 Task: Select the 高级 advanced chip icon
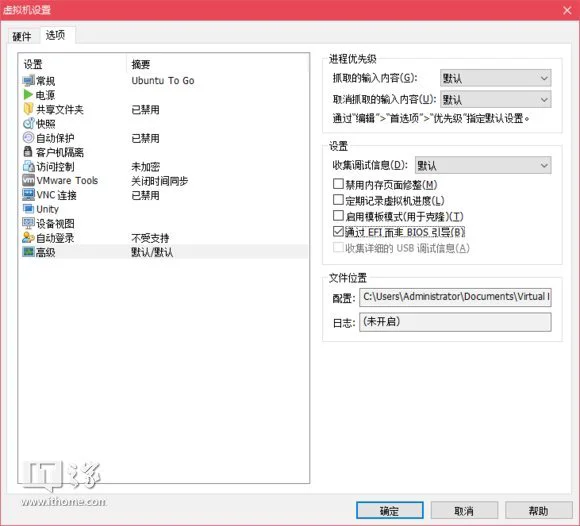[x=28, y=252]
